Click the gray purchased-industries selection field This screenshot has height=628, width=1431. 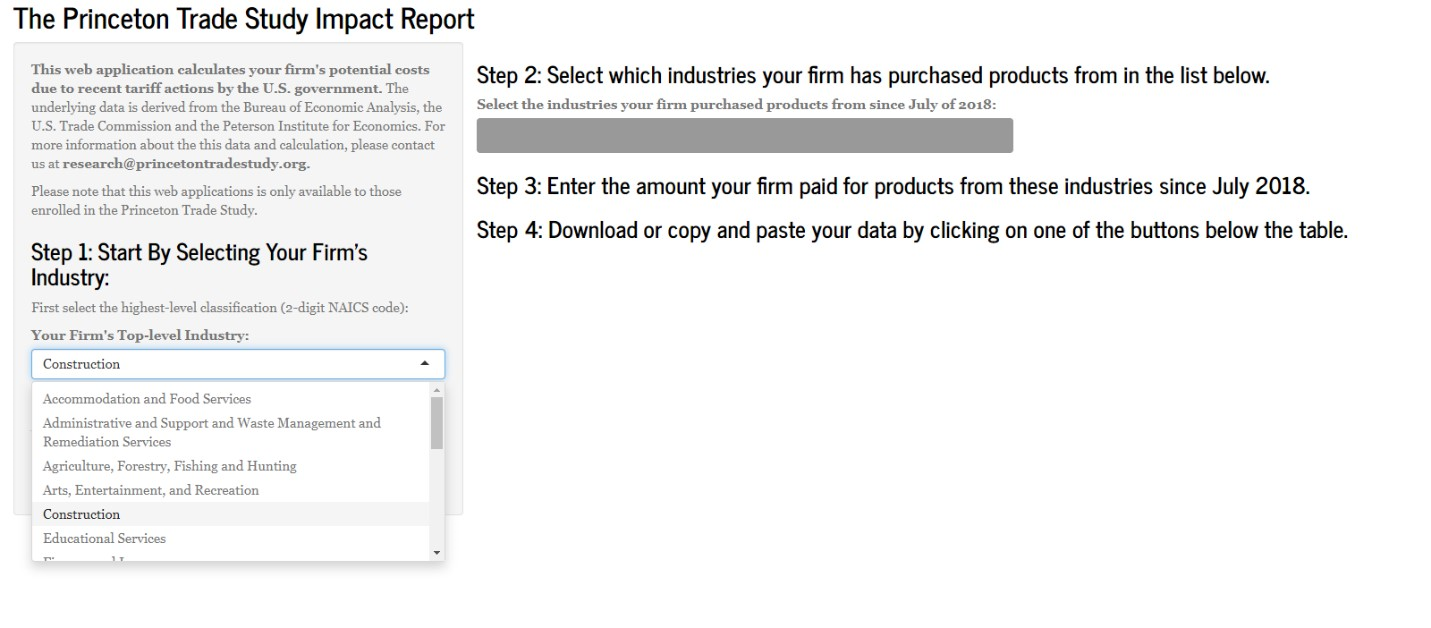745,135
